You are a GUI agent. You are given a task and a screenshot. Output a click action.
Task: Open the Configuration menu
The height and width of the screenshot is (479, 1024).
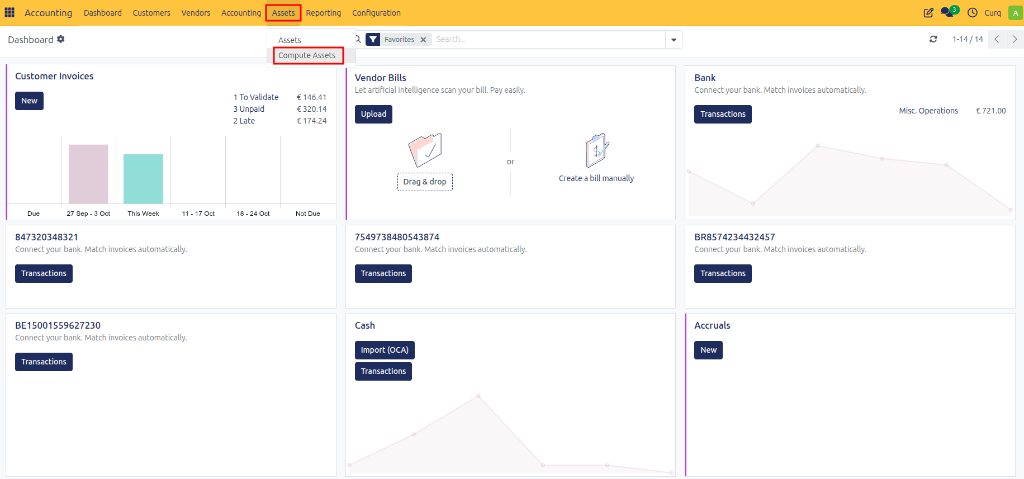(376, 12)
